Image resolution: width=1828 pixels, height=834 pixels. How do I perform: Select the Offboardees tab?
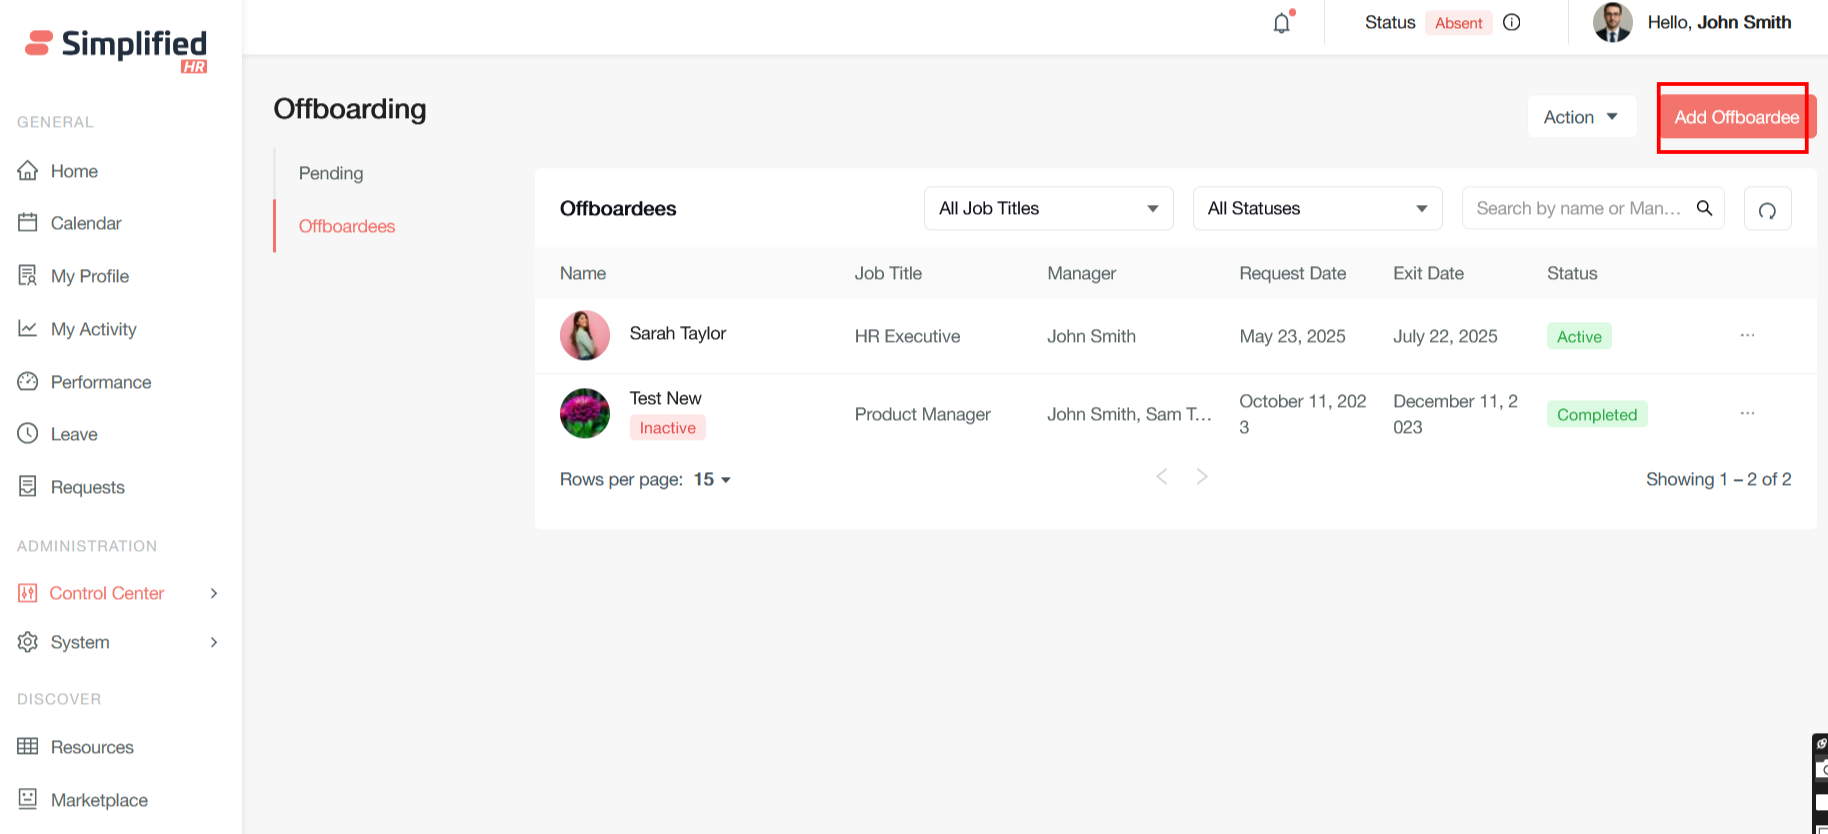[x=347, y=226]
